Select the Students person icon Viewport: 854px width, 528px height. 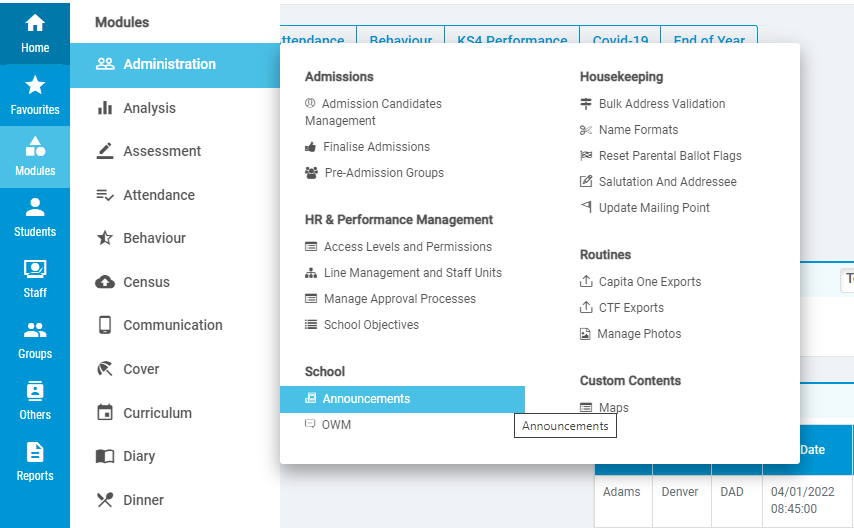(x=35, y=207)
